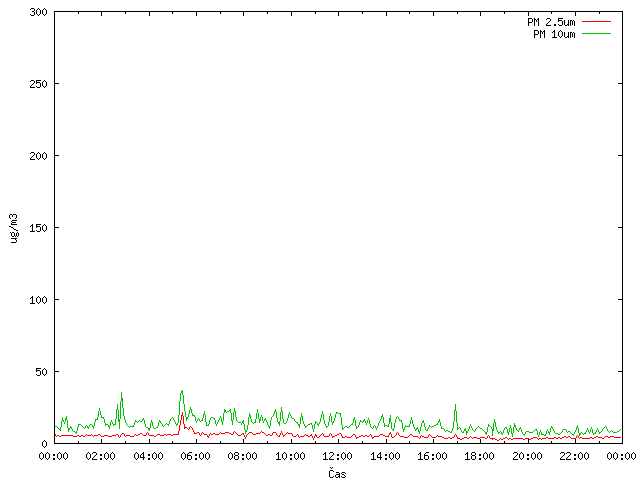Click the 50 y-axis label
Image resolution: width=640 pixels, height=480 pixels.
[x=41, y=372]
